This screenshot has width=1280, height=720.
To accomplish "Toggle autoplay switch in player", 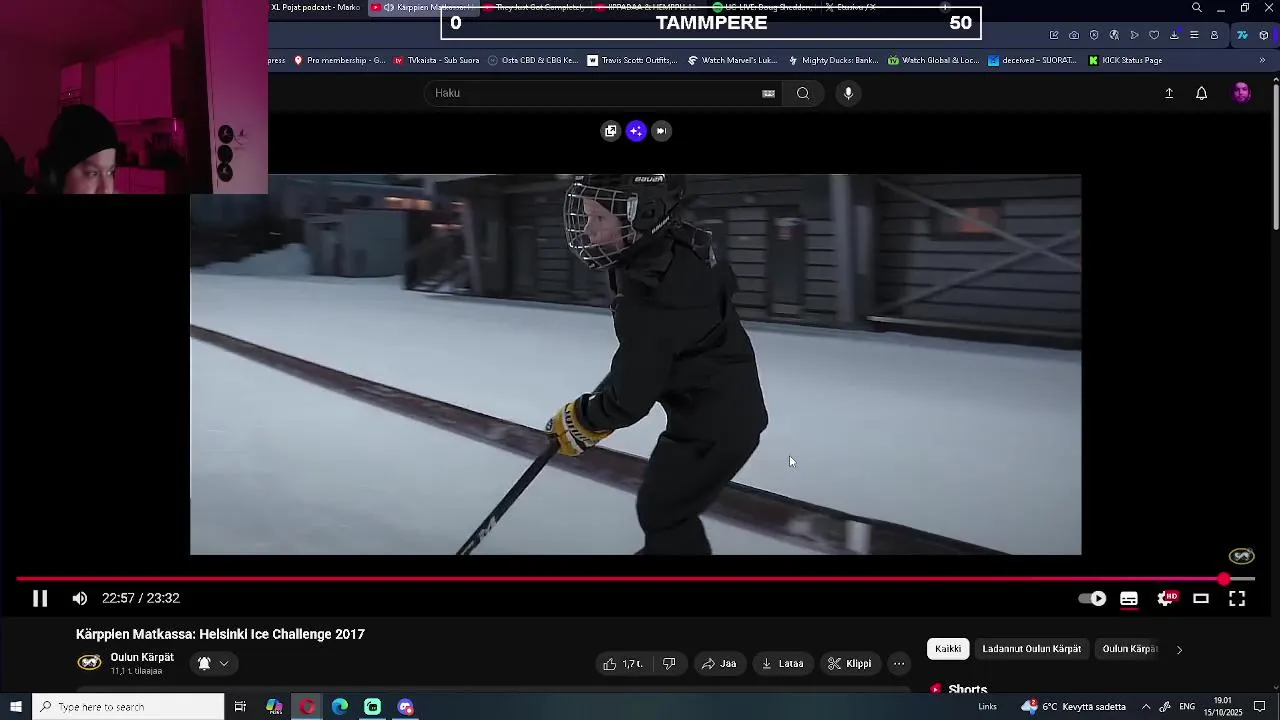I will (x=1093, y=598).
